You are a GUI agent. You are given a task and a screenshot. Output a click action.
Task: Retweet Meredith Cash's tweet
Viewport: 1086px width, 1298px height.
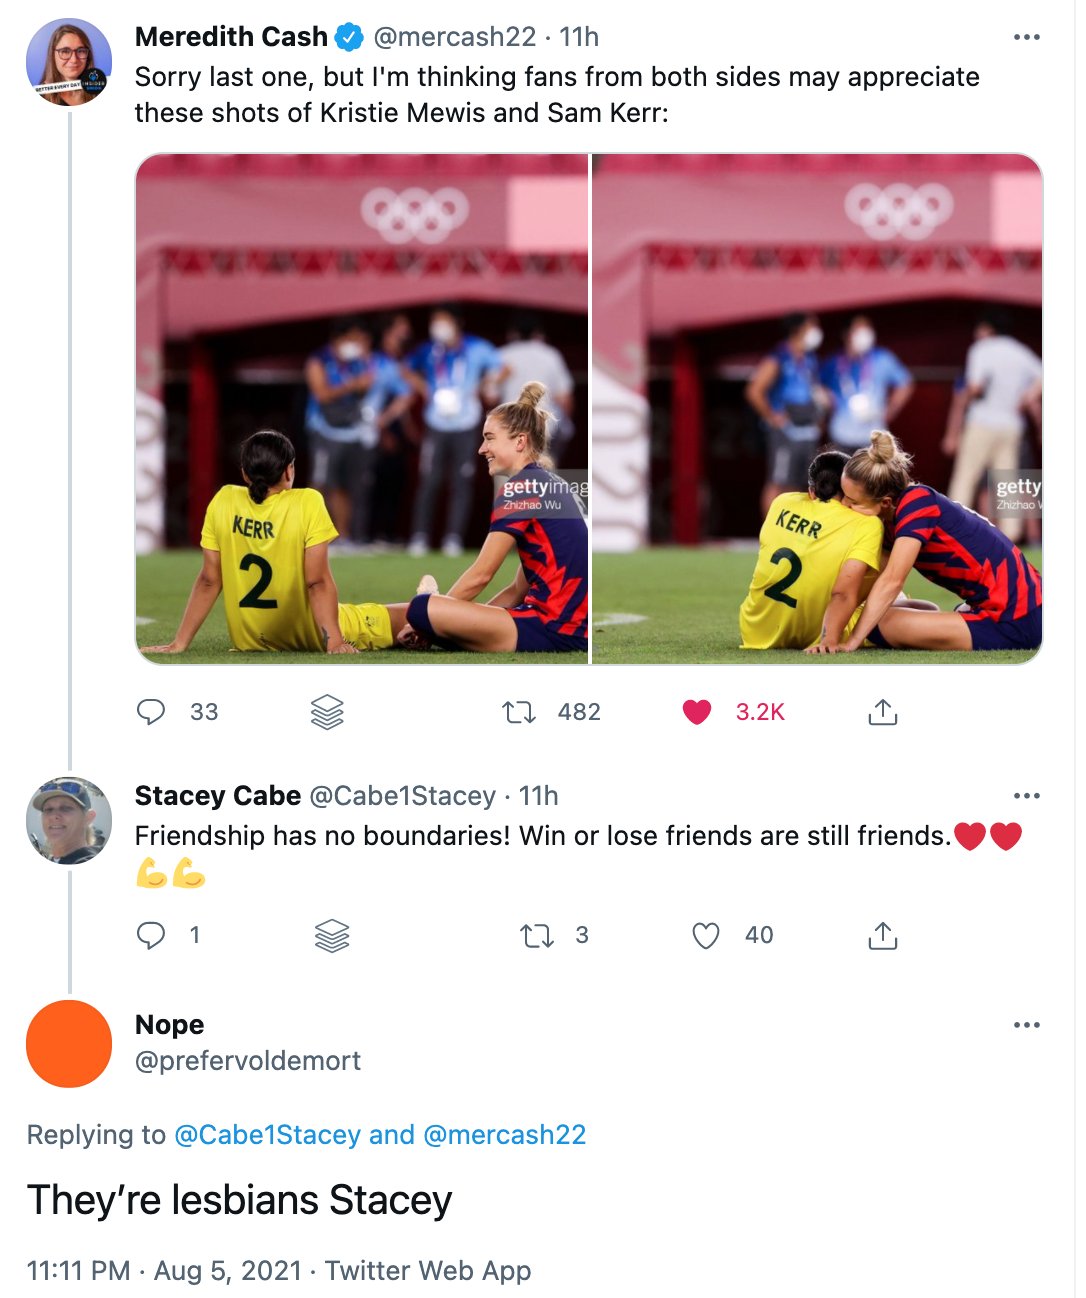[518, 712]
